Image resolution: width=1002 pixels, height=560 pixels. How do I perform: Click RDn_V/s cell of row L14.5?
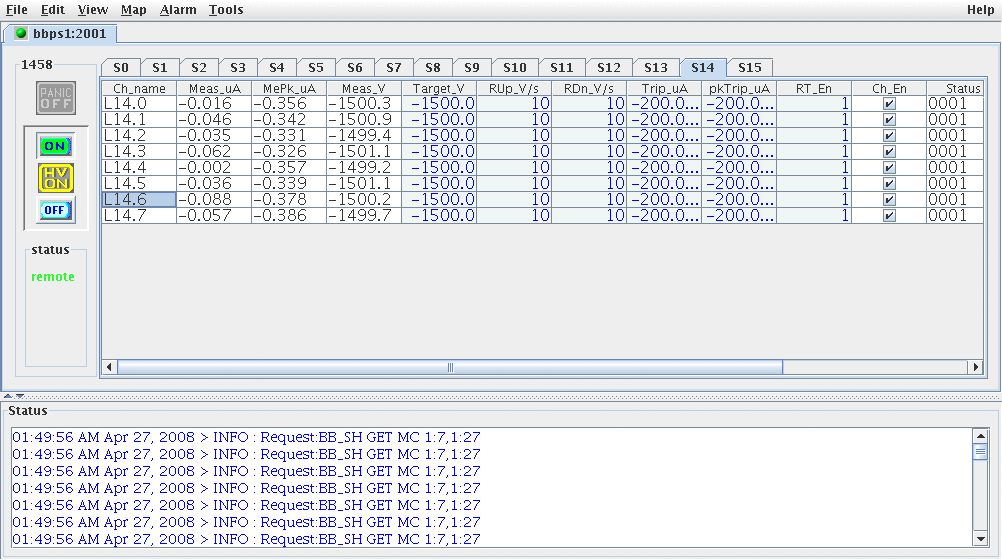point(589,183)
